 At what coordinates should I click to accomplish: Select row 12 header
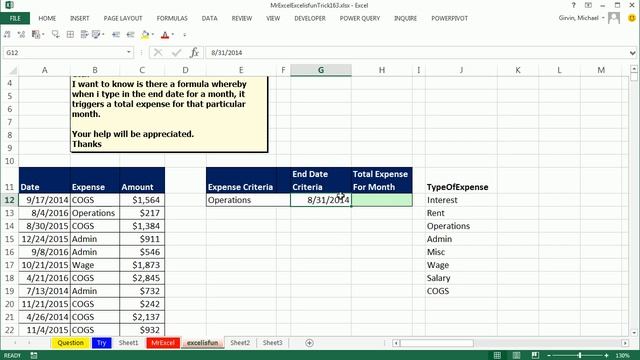(x=9, y=200)
